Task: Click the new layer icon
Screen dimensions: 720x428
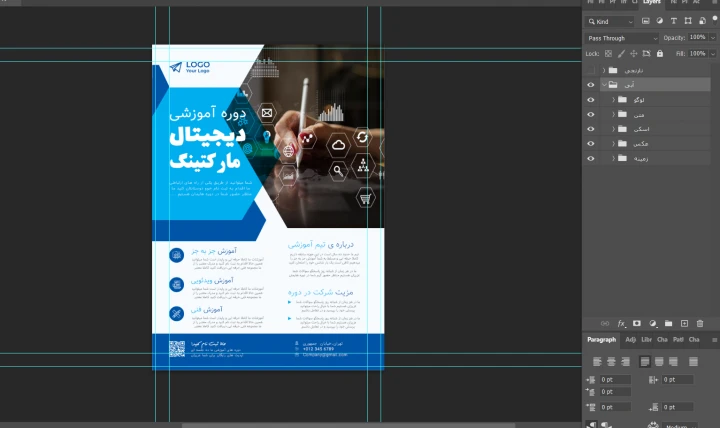Action: [684, 323]
